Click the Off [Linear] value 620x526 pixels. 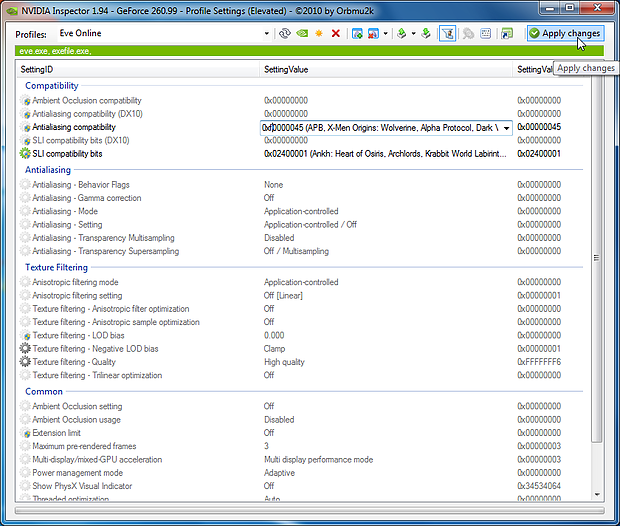(x=283, y=295)
